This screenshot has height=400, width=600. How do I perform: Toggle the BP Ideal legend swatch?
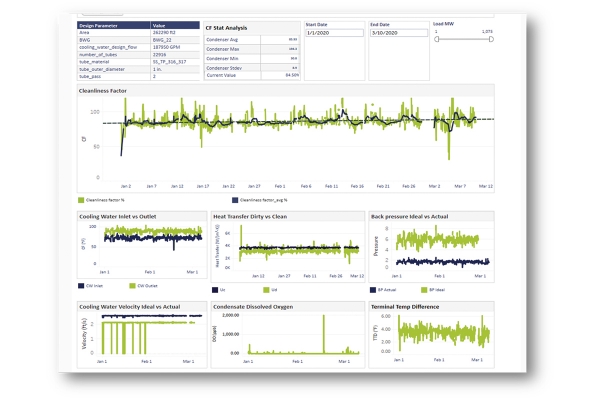coord(424,290)
